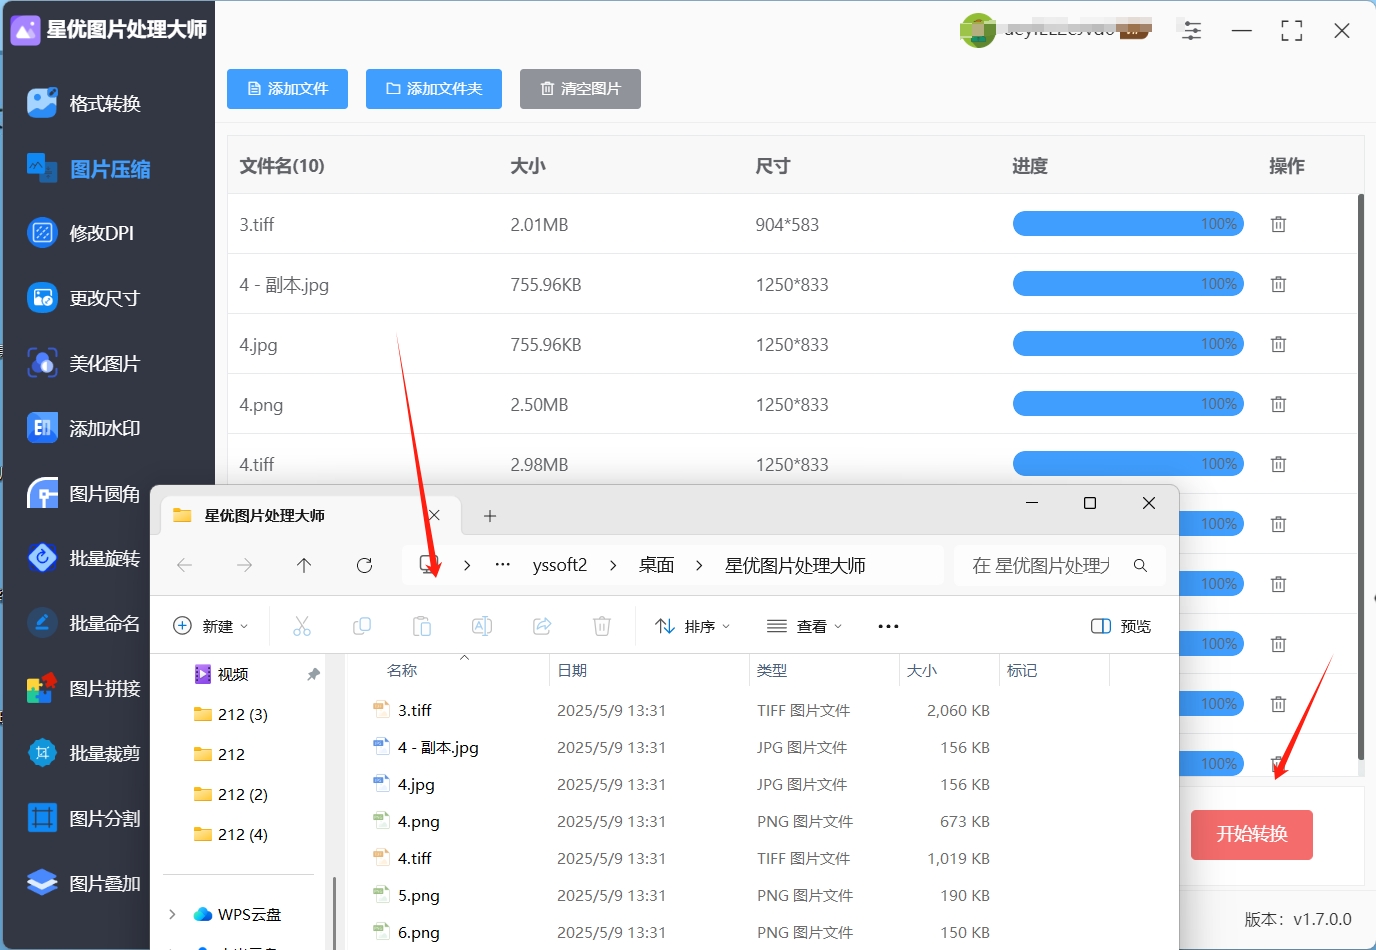Close the 星优图片处理大师 Explorer tab
Screen dimensions: 1376x950
(x=434, y=516)
